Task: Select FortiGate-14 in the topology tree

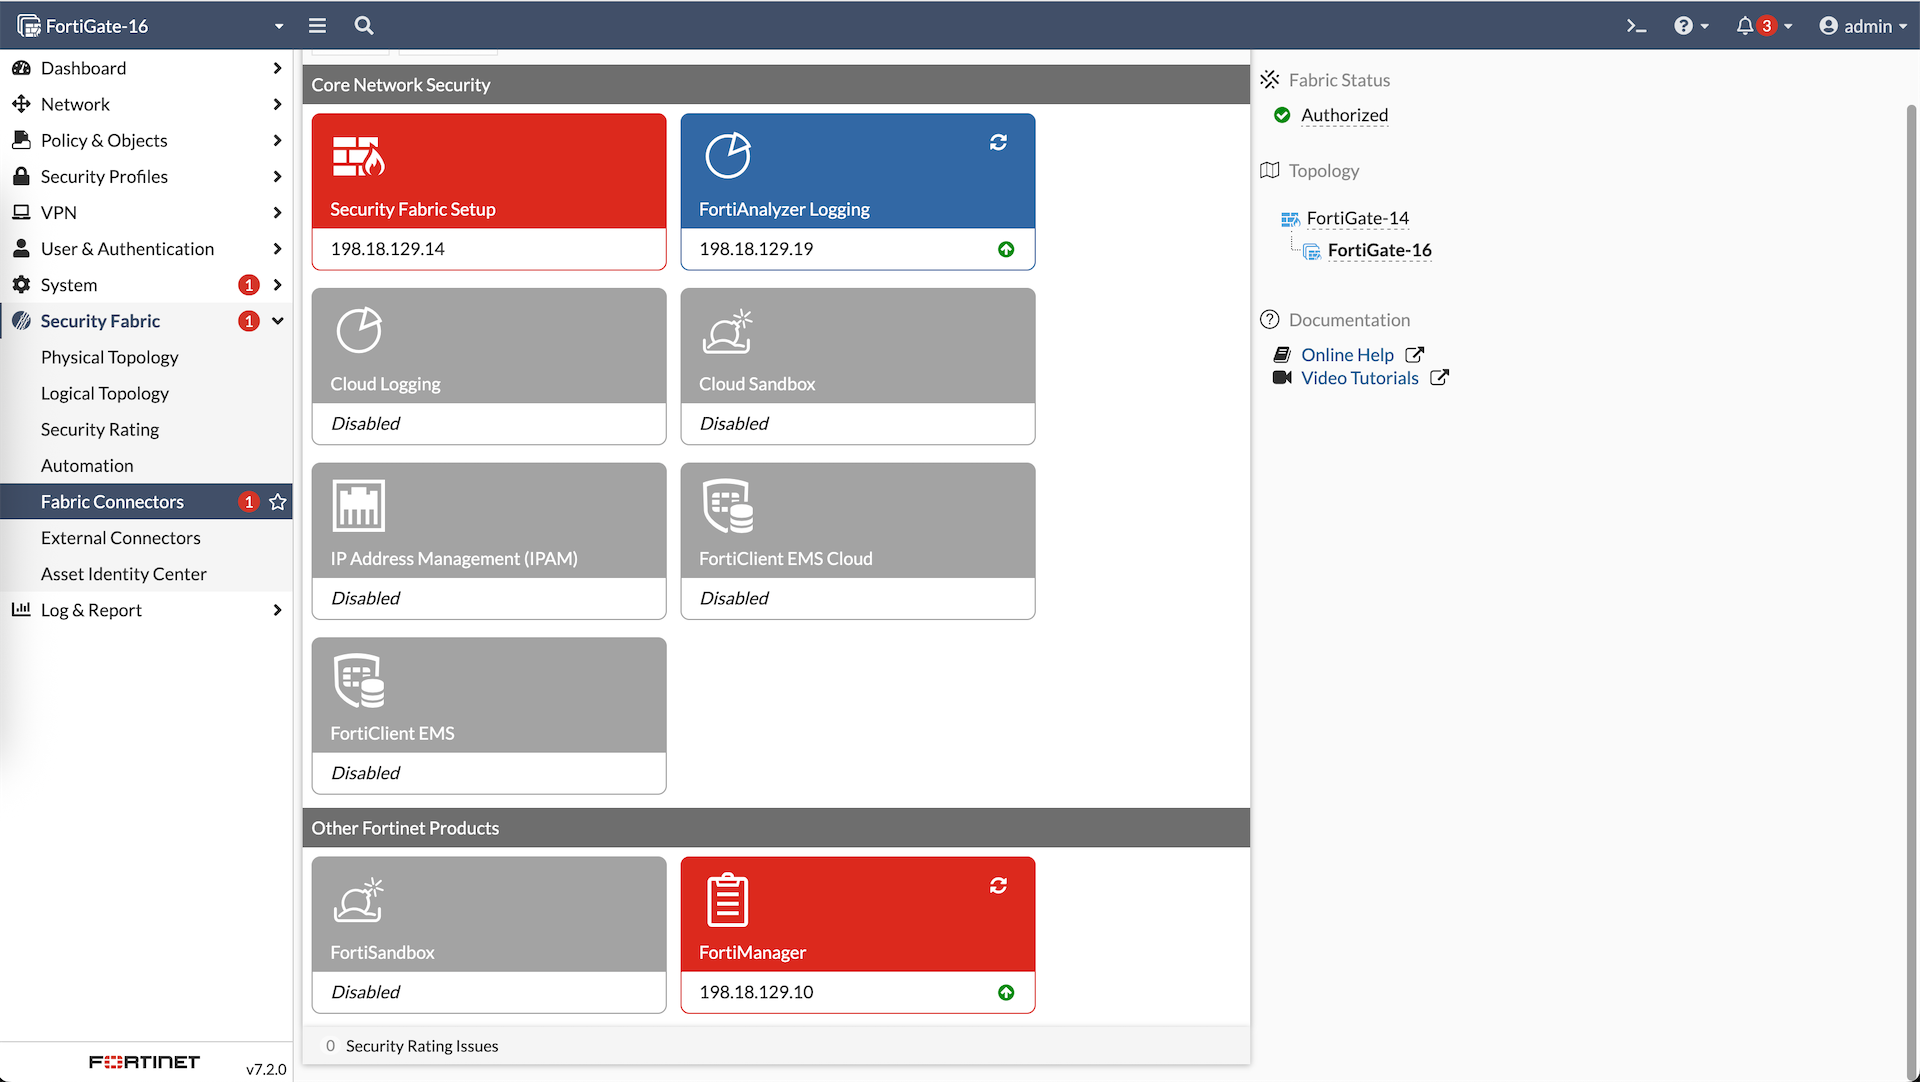Action: [x=1357, y=218]
